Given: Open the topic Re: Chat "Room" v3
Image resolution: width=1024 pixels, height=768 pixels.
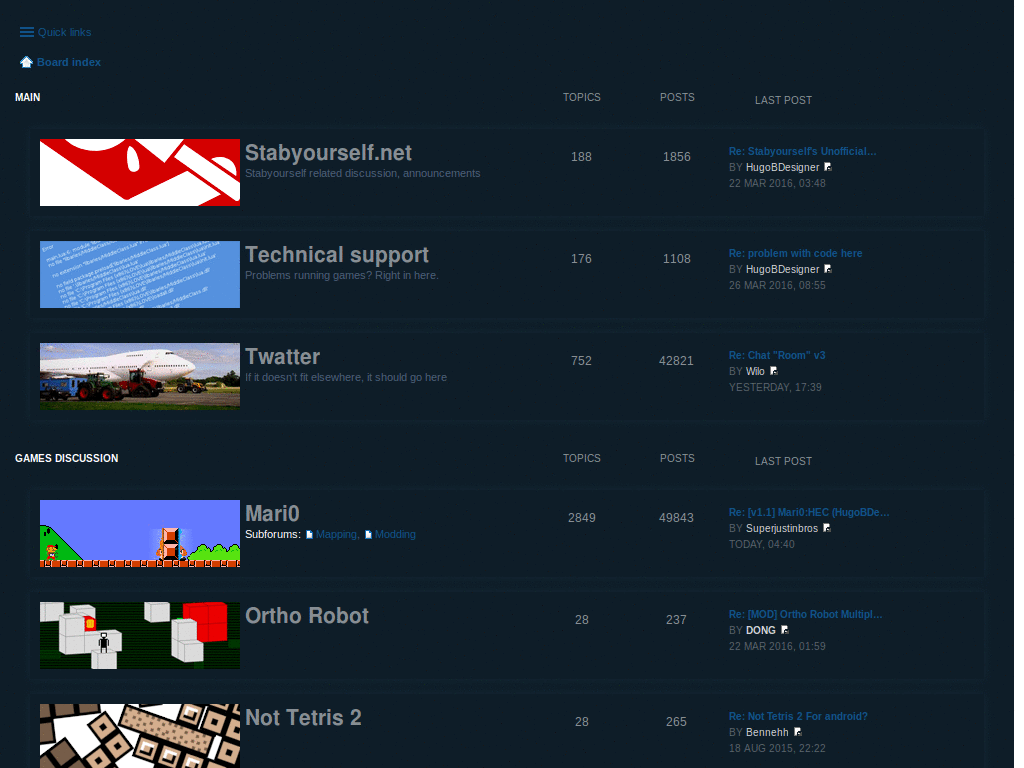Looking at the screenshot, I should [x=777, y=354].
